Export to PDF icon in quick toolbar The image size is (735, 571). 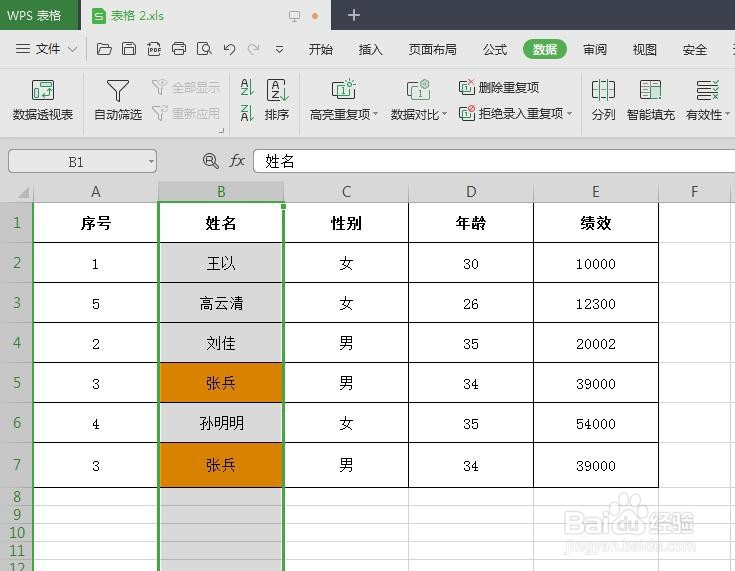click(154, 49)
